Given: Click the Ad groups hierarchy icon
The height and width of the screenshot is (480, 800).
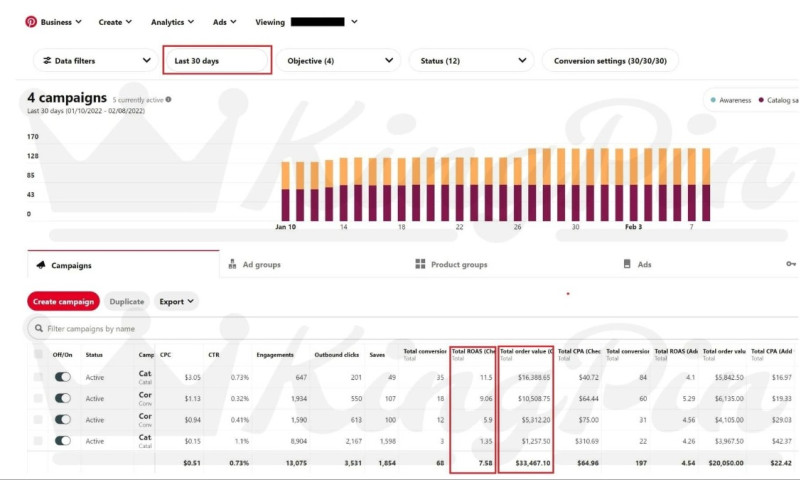Looking at the screenshot, I should 232,265.
